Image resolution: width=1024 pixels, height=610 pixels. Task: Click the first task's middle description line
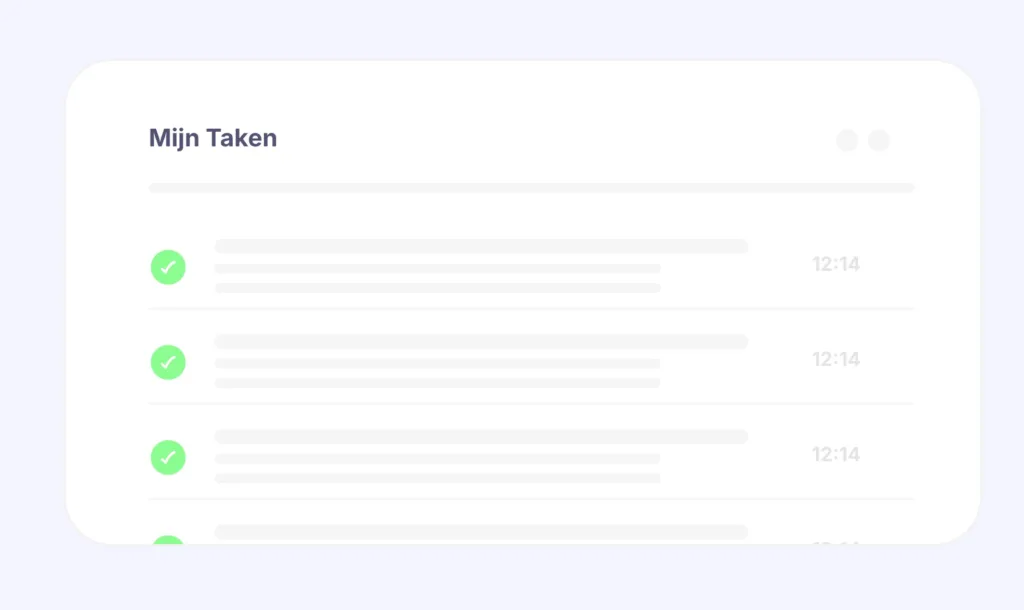437,269
